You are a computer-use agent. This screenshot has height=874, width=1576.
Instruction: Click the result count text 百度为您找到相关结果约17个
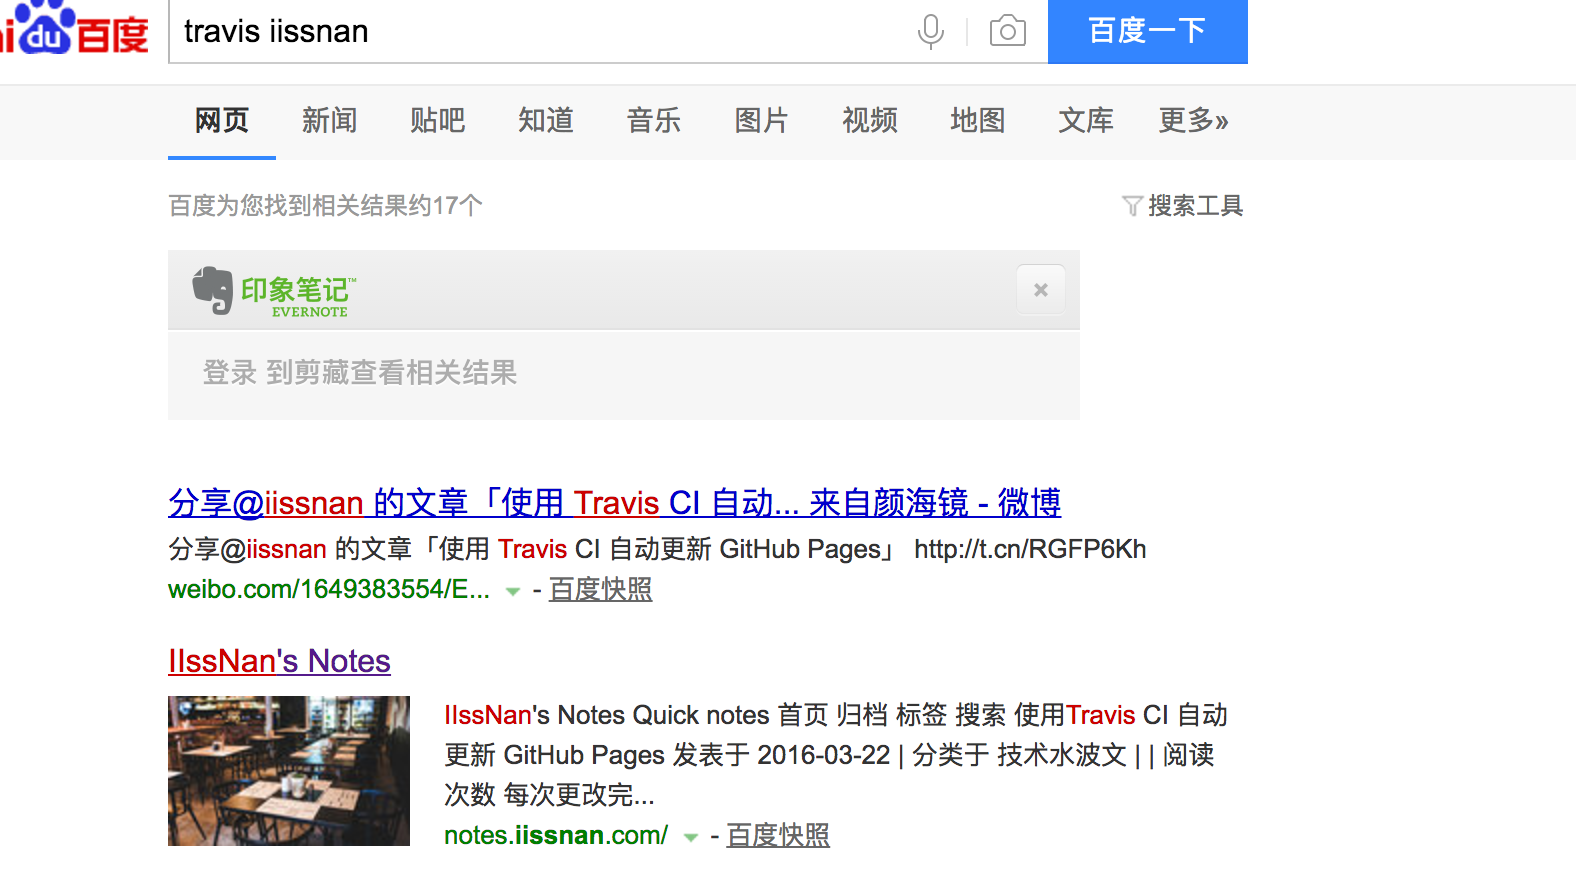(326, 206)
